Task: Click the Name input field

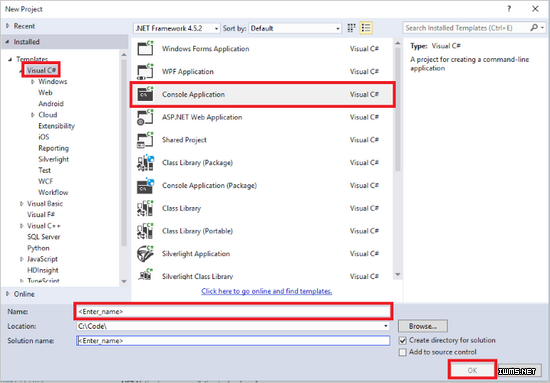Action: [x=233, y=311]
